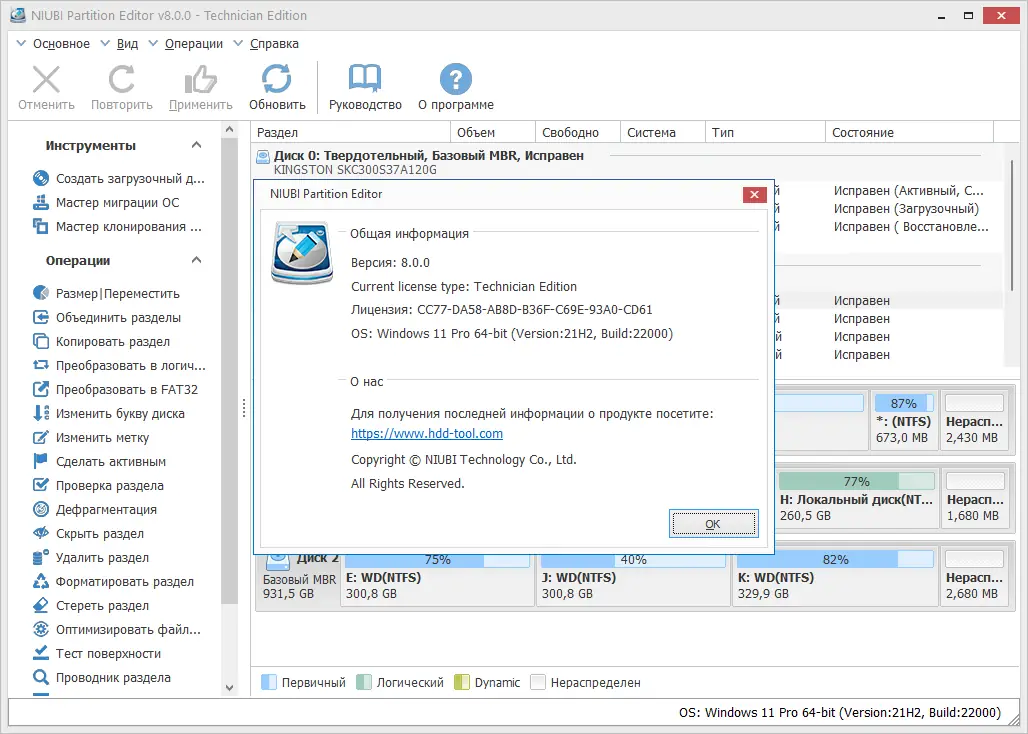Viewport: 1028px width, 734px height.
Task: Open the Справка menu
Action: 273,43
